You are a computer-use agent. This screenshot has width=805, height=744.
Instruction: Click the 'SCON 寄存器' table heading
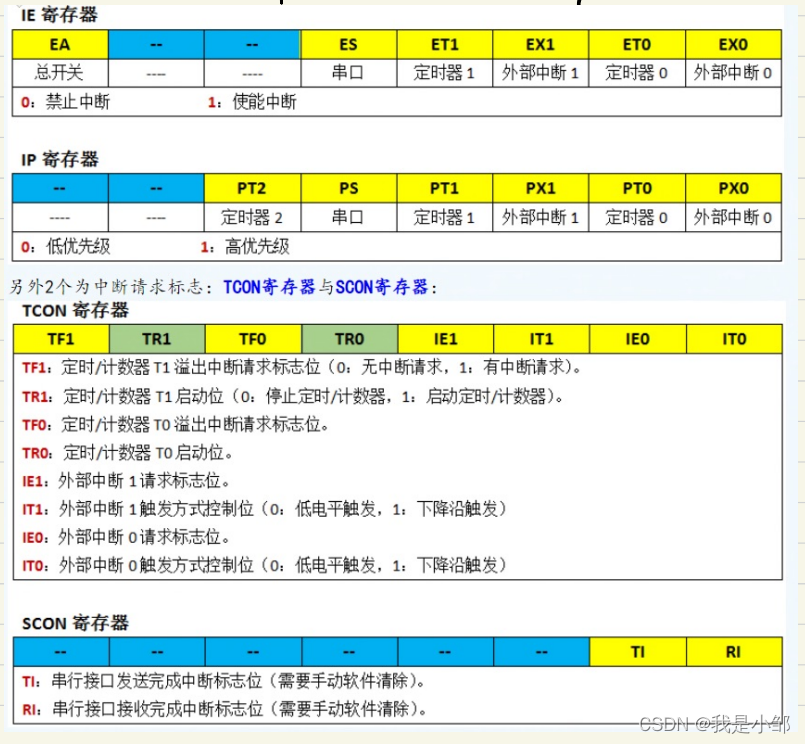tap(75, 623)
